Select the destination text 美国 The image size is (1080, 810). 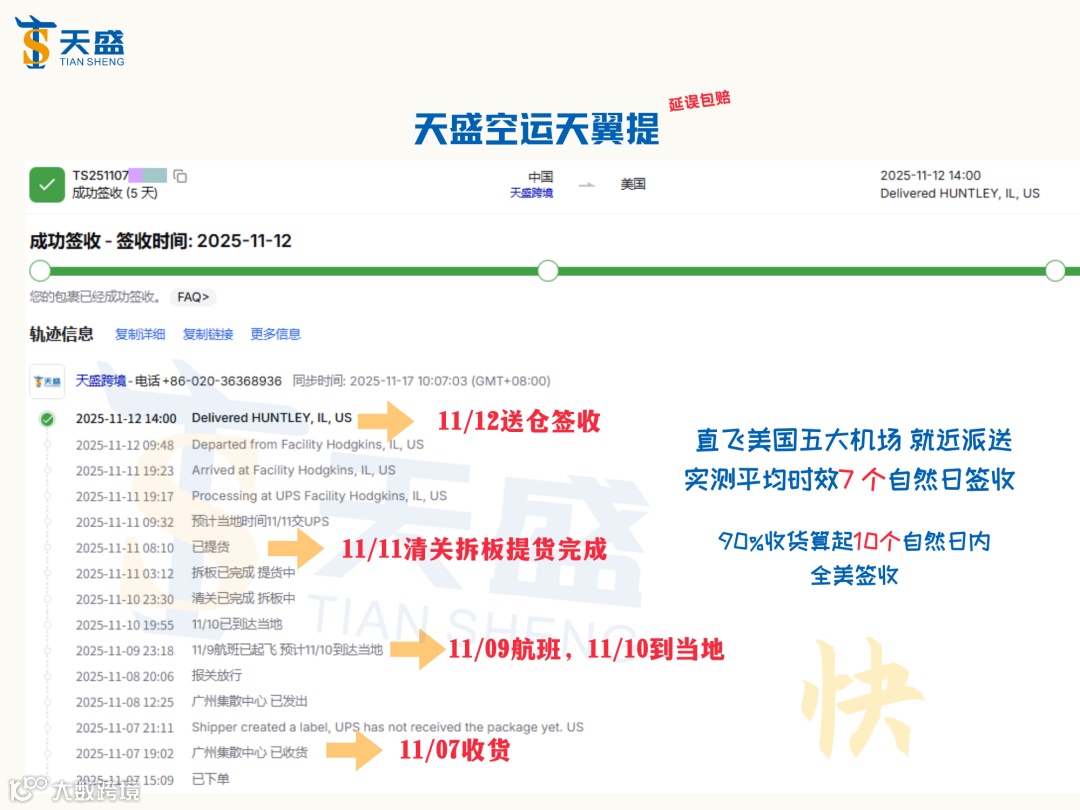click(x=633, y=184)
